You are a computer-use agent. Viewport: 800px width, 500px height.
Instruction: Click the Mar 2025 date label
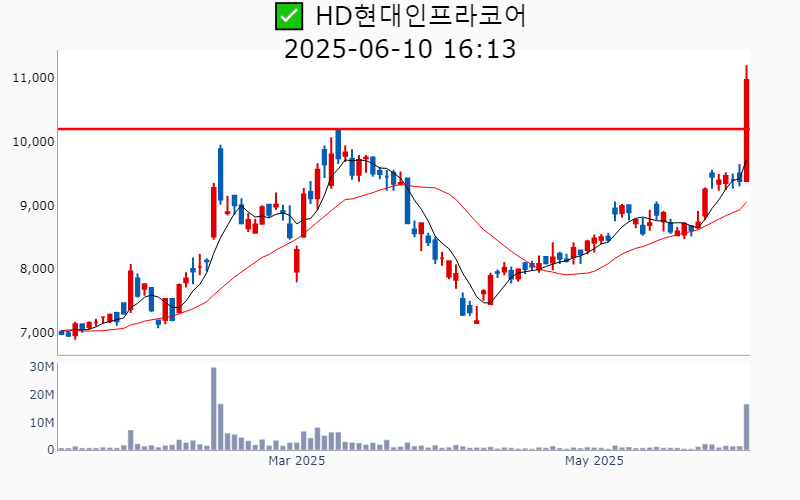[x=296, y=461]
